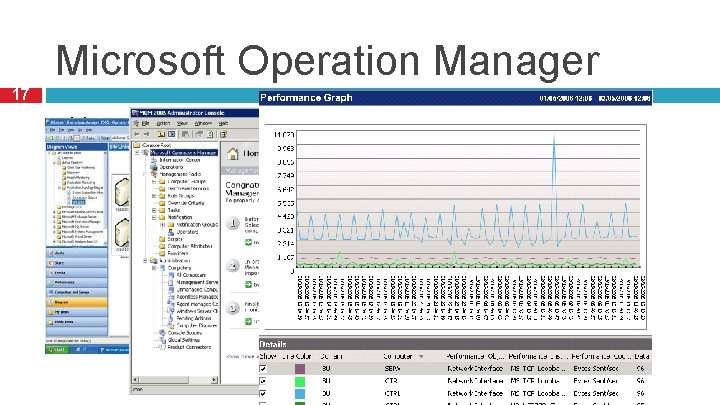Click the upper server icon in diagram

tap(122, 193)
